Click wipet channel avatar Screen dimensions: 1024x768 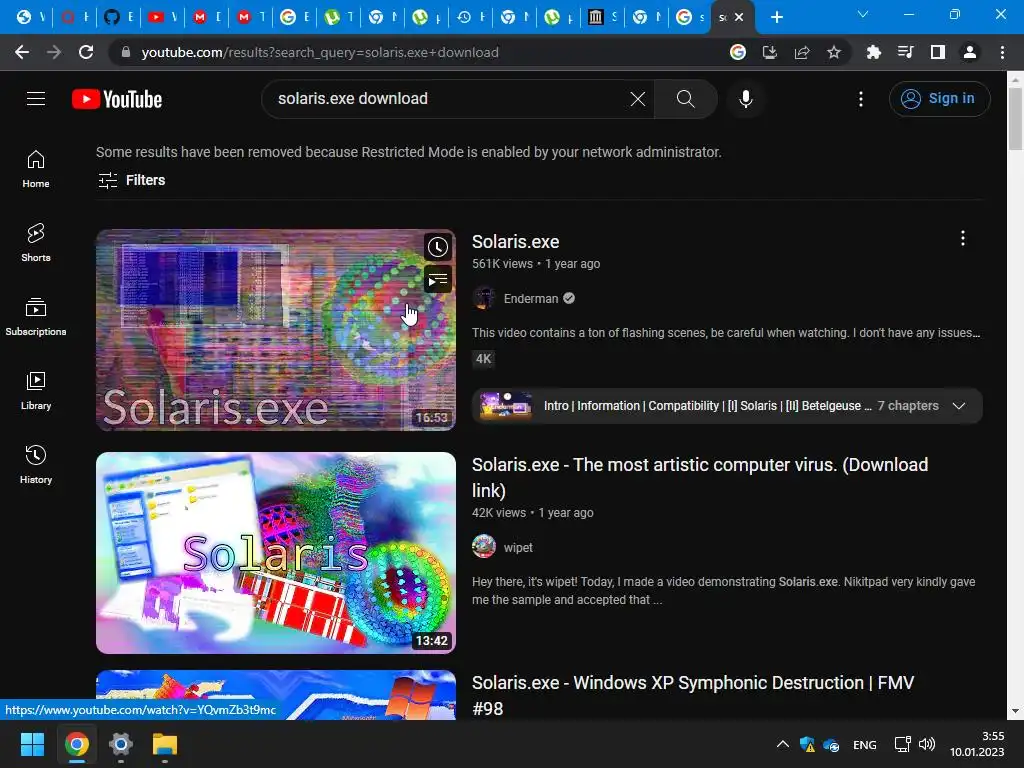tap(484, 546)
